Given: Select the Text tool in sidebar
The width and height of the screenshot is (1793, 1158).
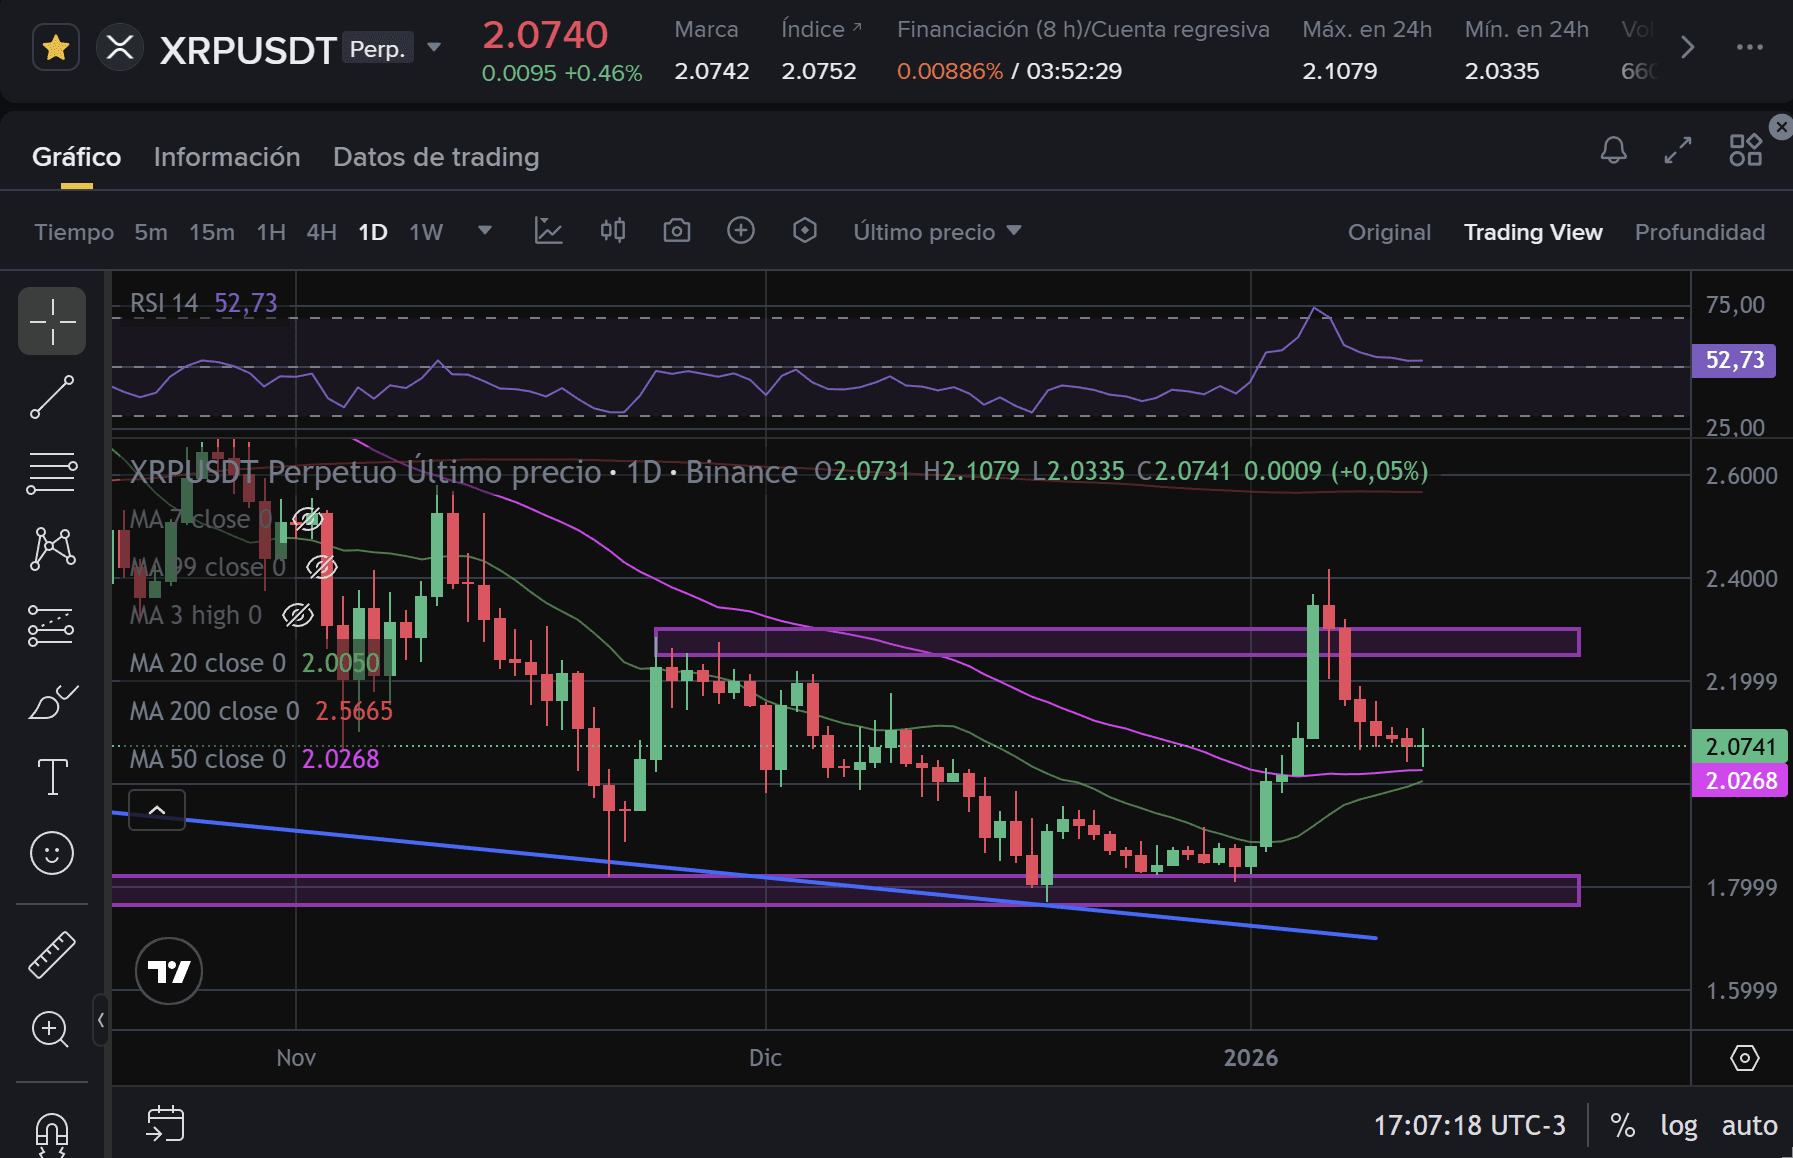Looking at the screenshot, I should pos(52,776).
